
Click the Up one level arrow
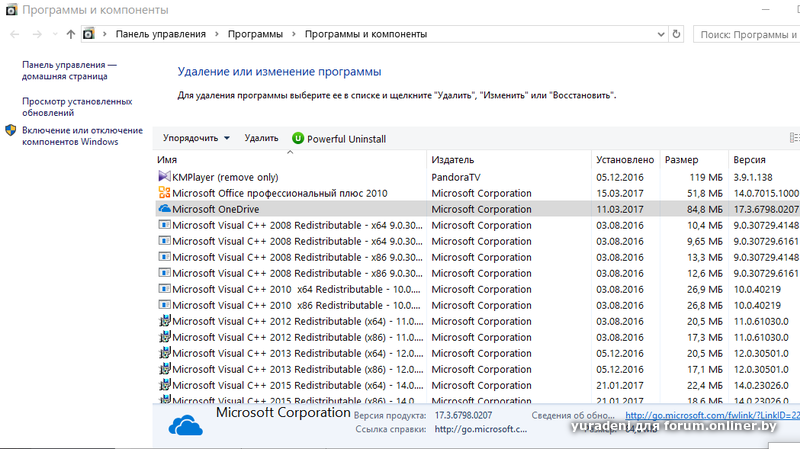point(70,34)
